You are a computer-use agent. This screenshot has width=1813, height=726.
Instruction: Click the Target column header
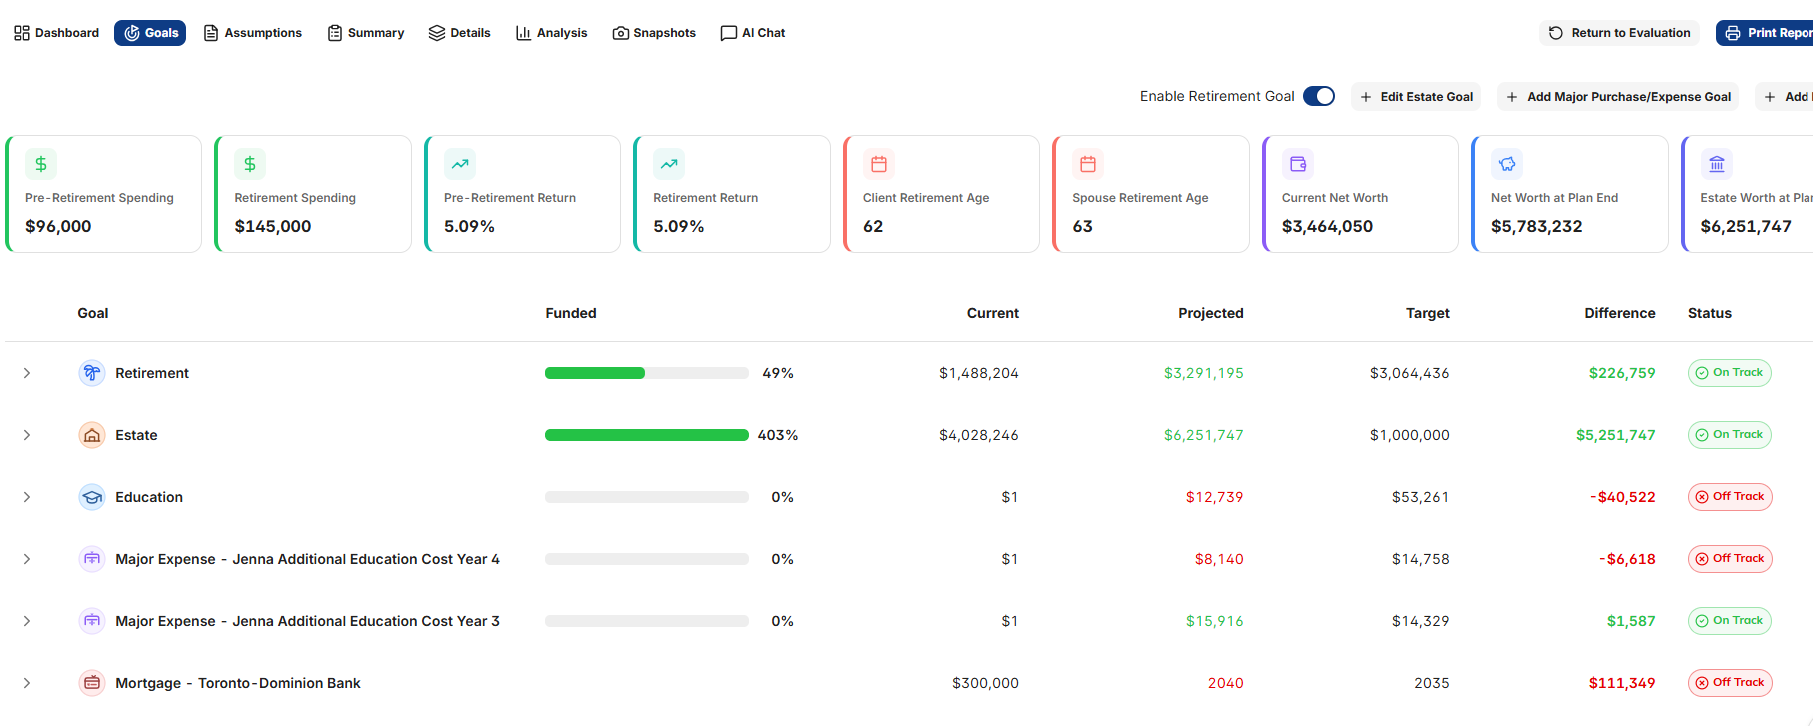click(x=1428, y=313)
